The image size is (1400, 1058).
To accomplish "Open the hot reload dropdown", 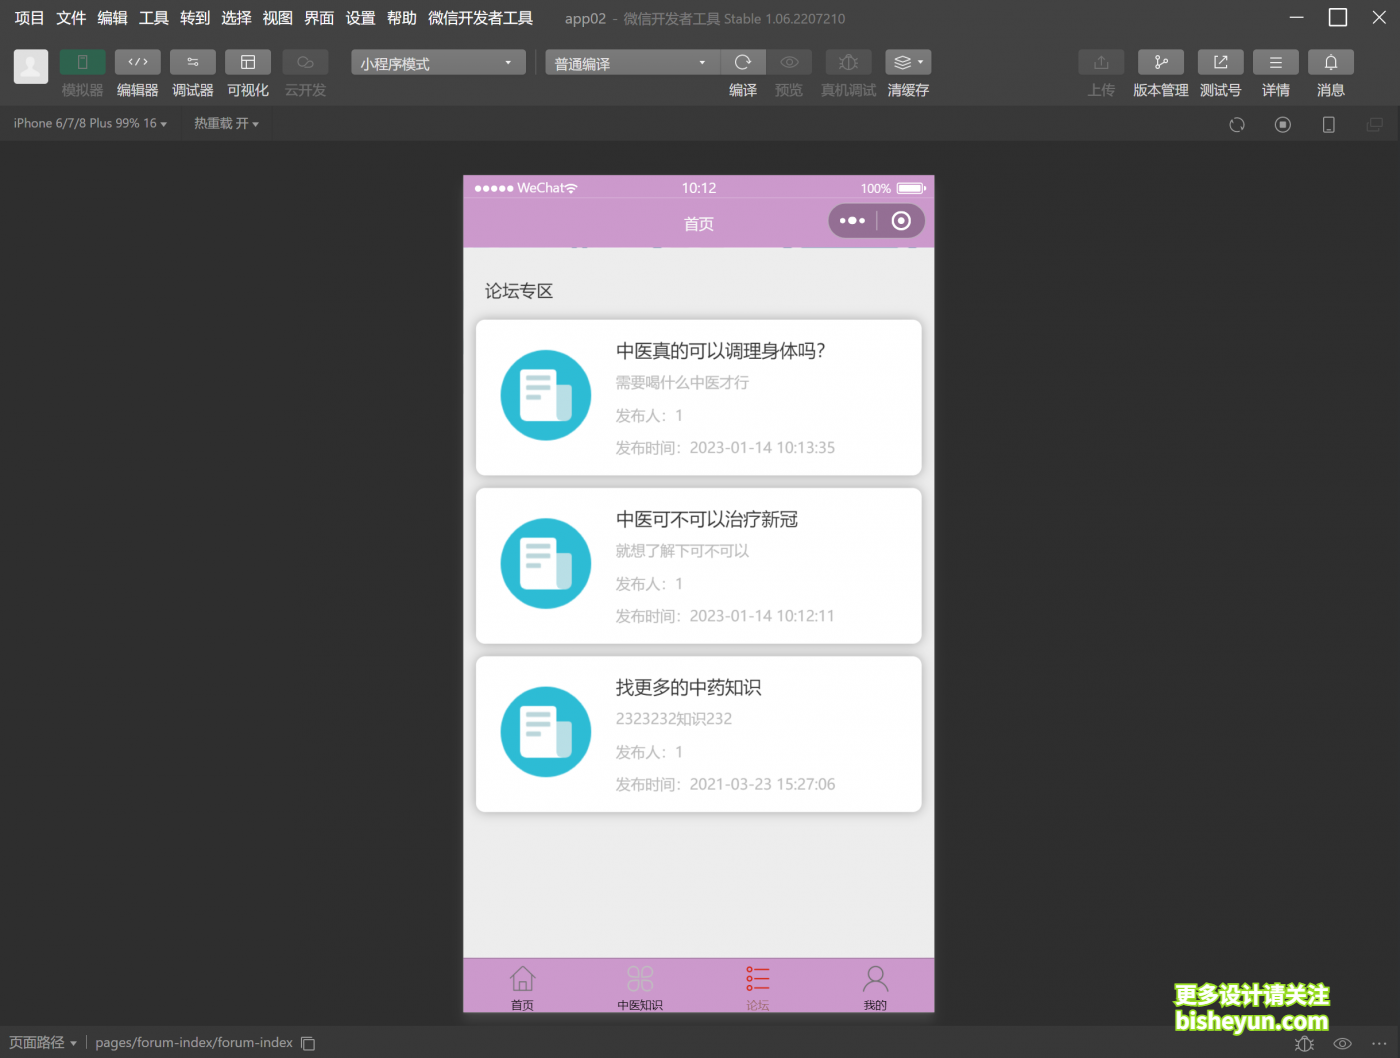I will coord(226,124).
